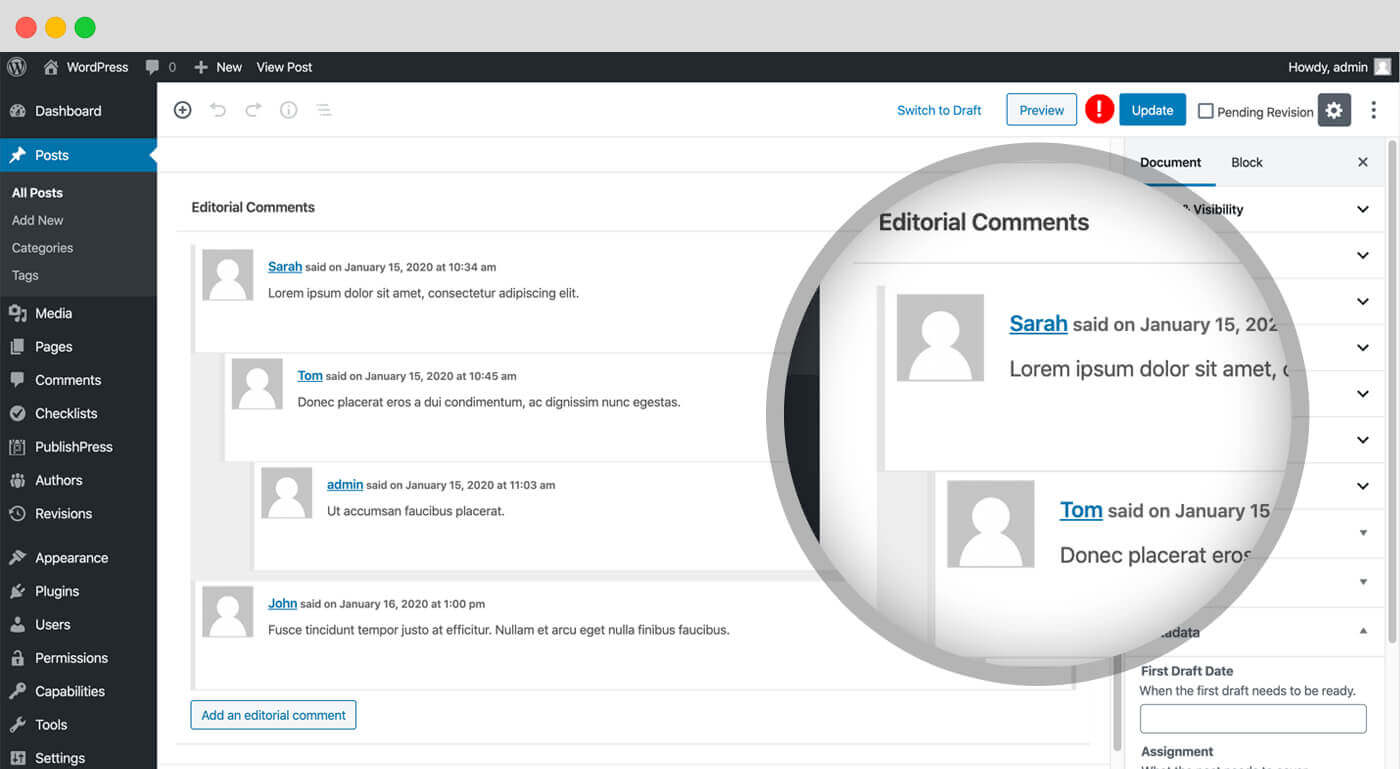Click the "First Draft Date" label
The width and height of the screenshot is (1400, 769).
pyautogui.click(x=1187, y=671)
